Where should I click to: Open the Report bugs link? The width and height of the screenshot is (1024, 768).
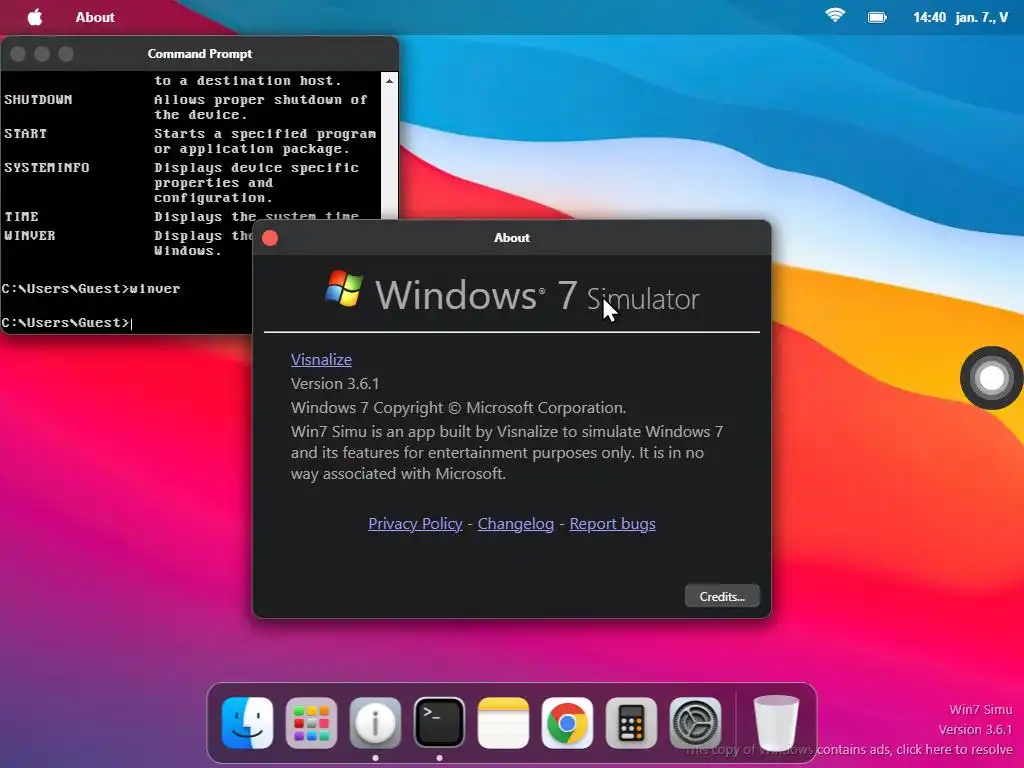(613, 524)
